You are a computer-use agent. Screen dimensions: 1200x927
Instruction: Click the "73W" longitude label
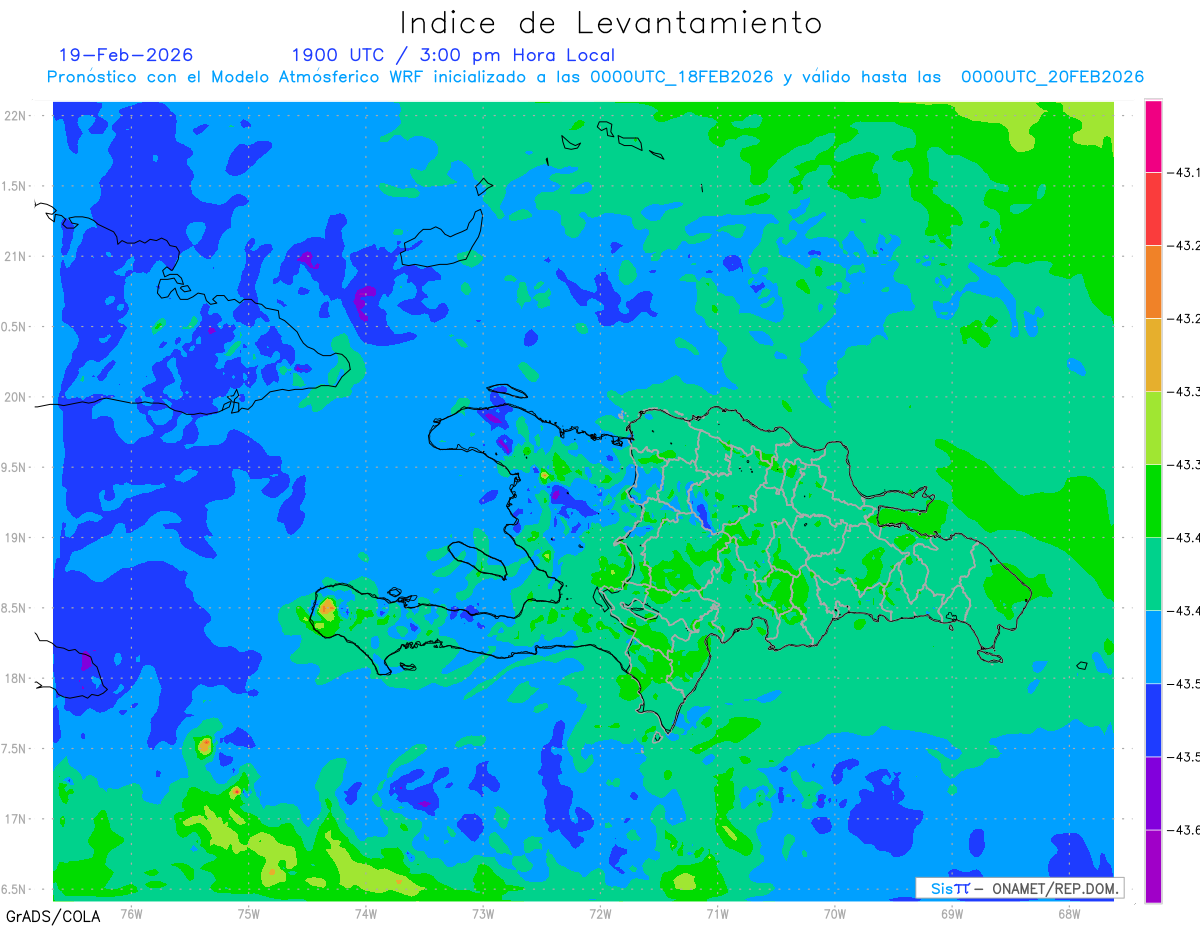tap(483, 913)
